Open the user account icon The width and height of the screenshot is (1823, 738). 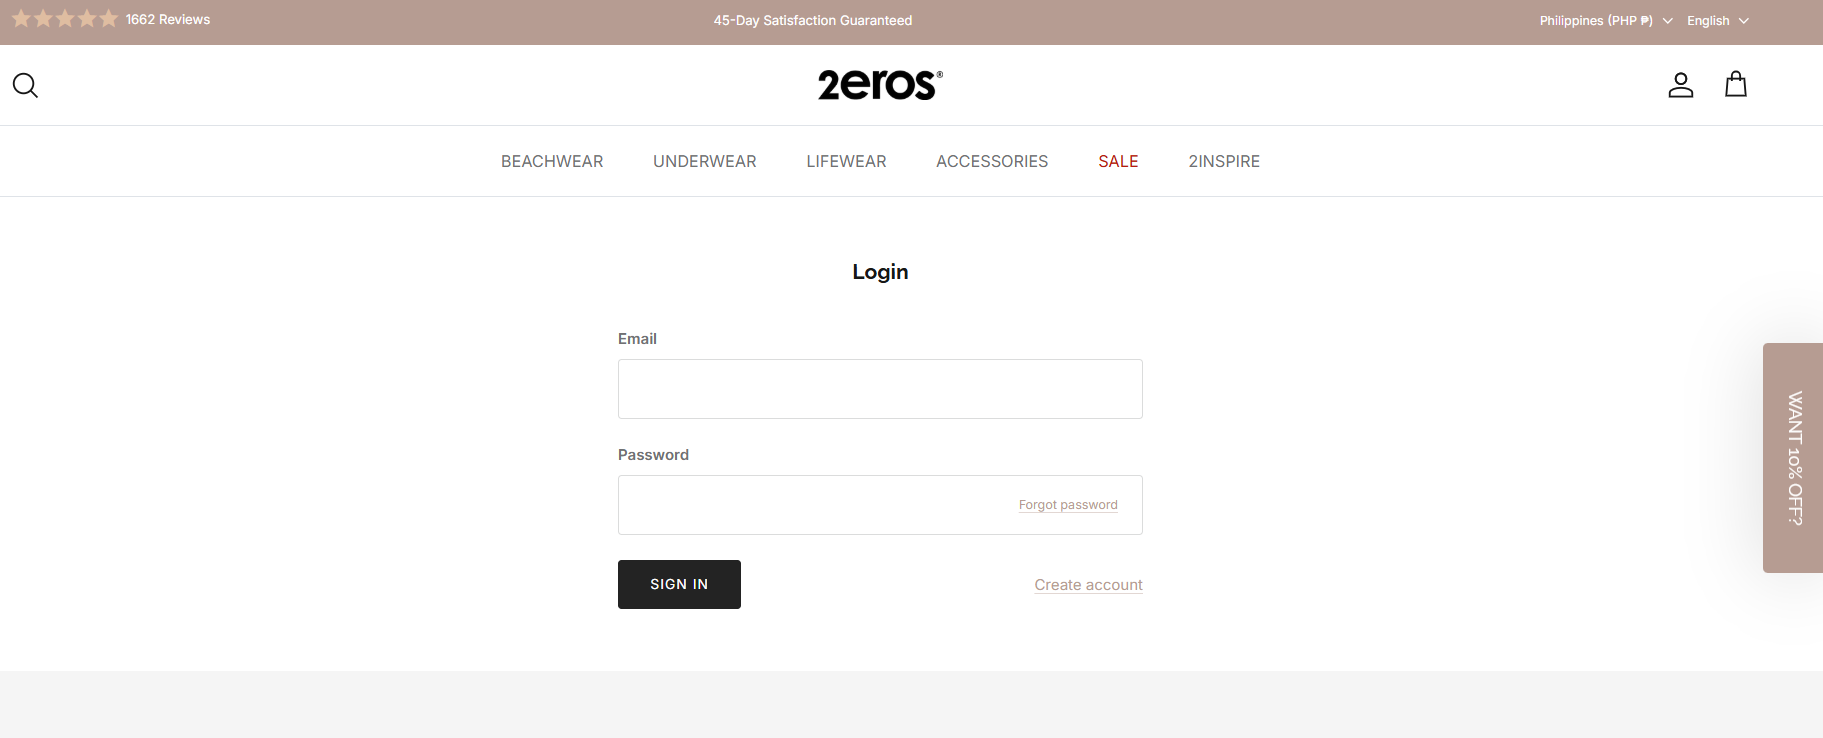point(1681,85)
